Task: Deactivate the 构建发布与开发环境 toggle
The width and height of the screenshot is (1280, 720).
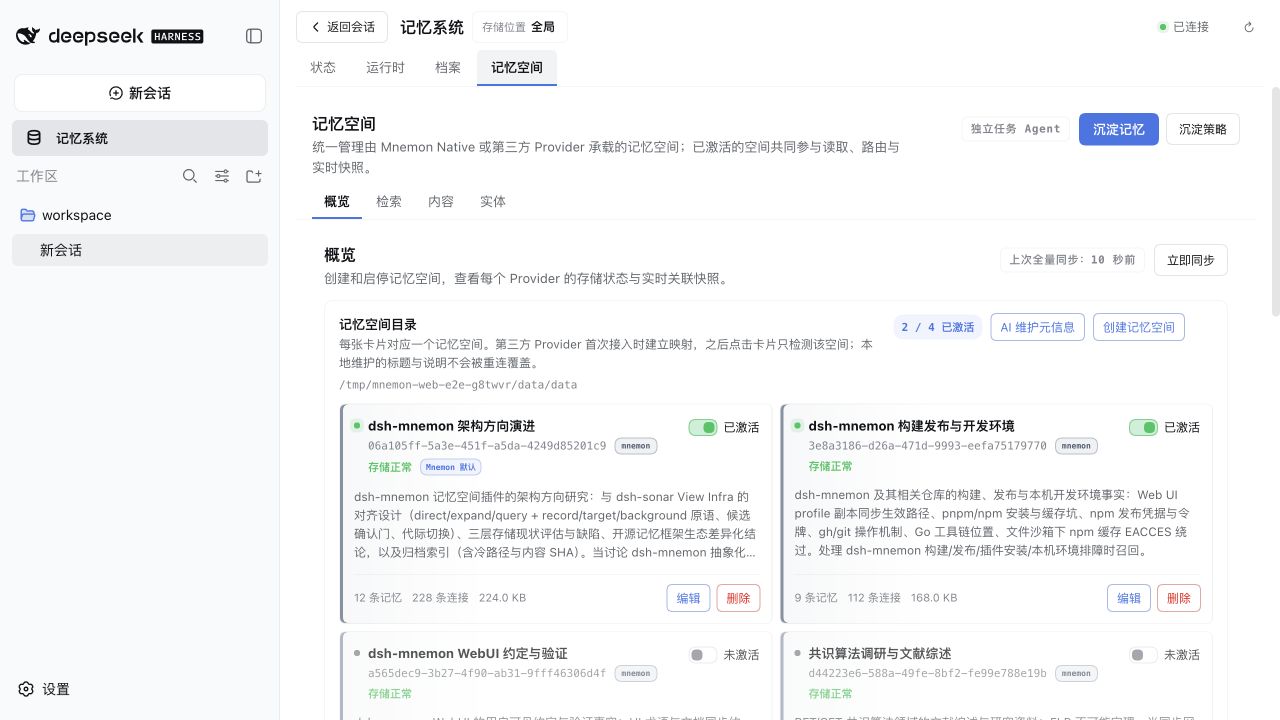Action: [x=1143, y=427]
